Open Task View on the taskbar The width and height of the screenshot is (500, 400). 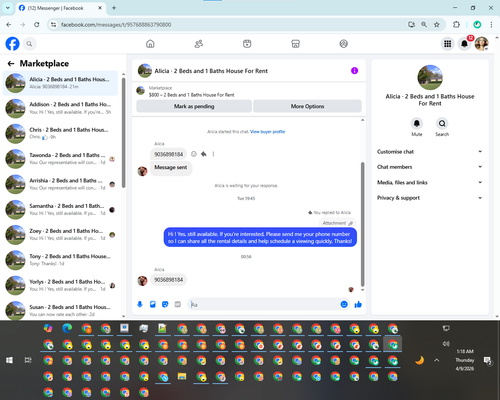pos(28,360)
